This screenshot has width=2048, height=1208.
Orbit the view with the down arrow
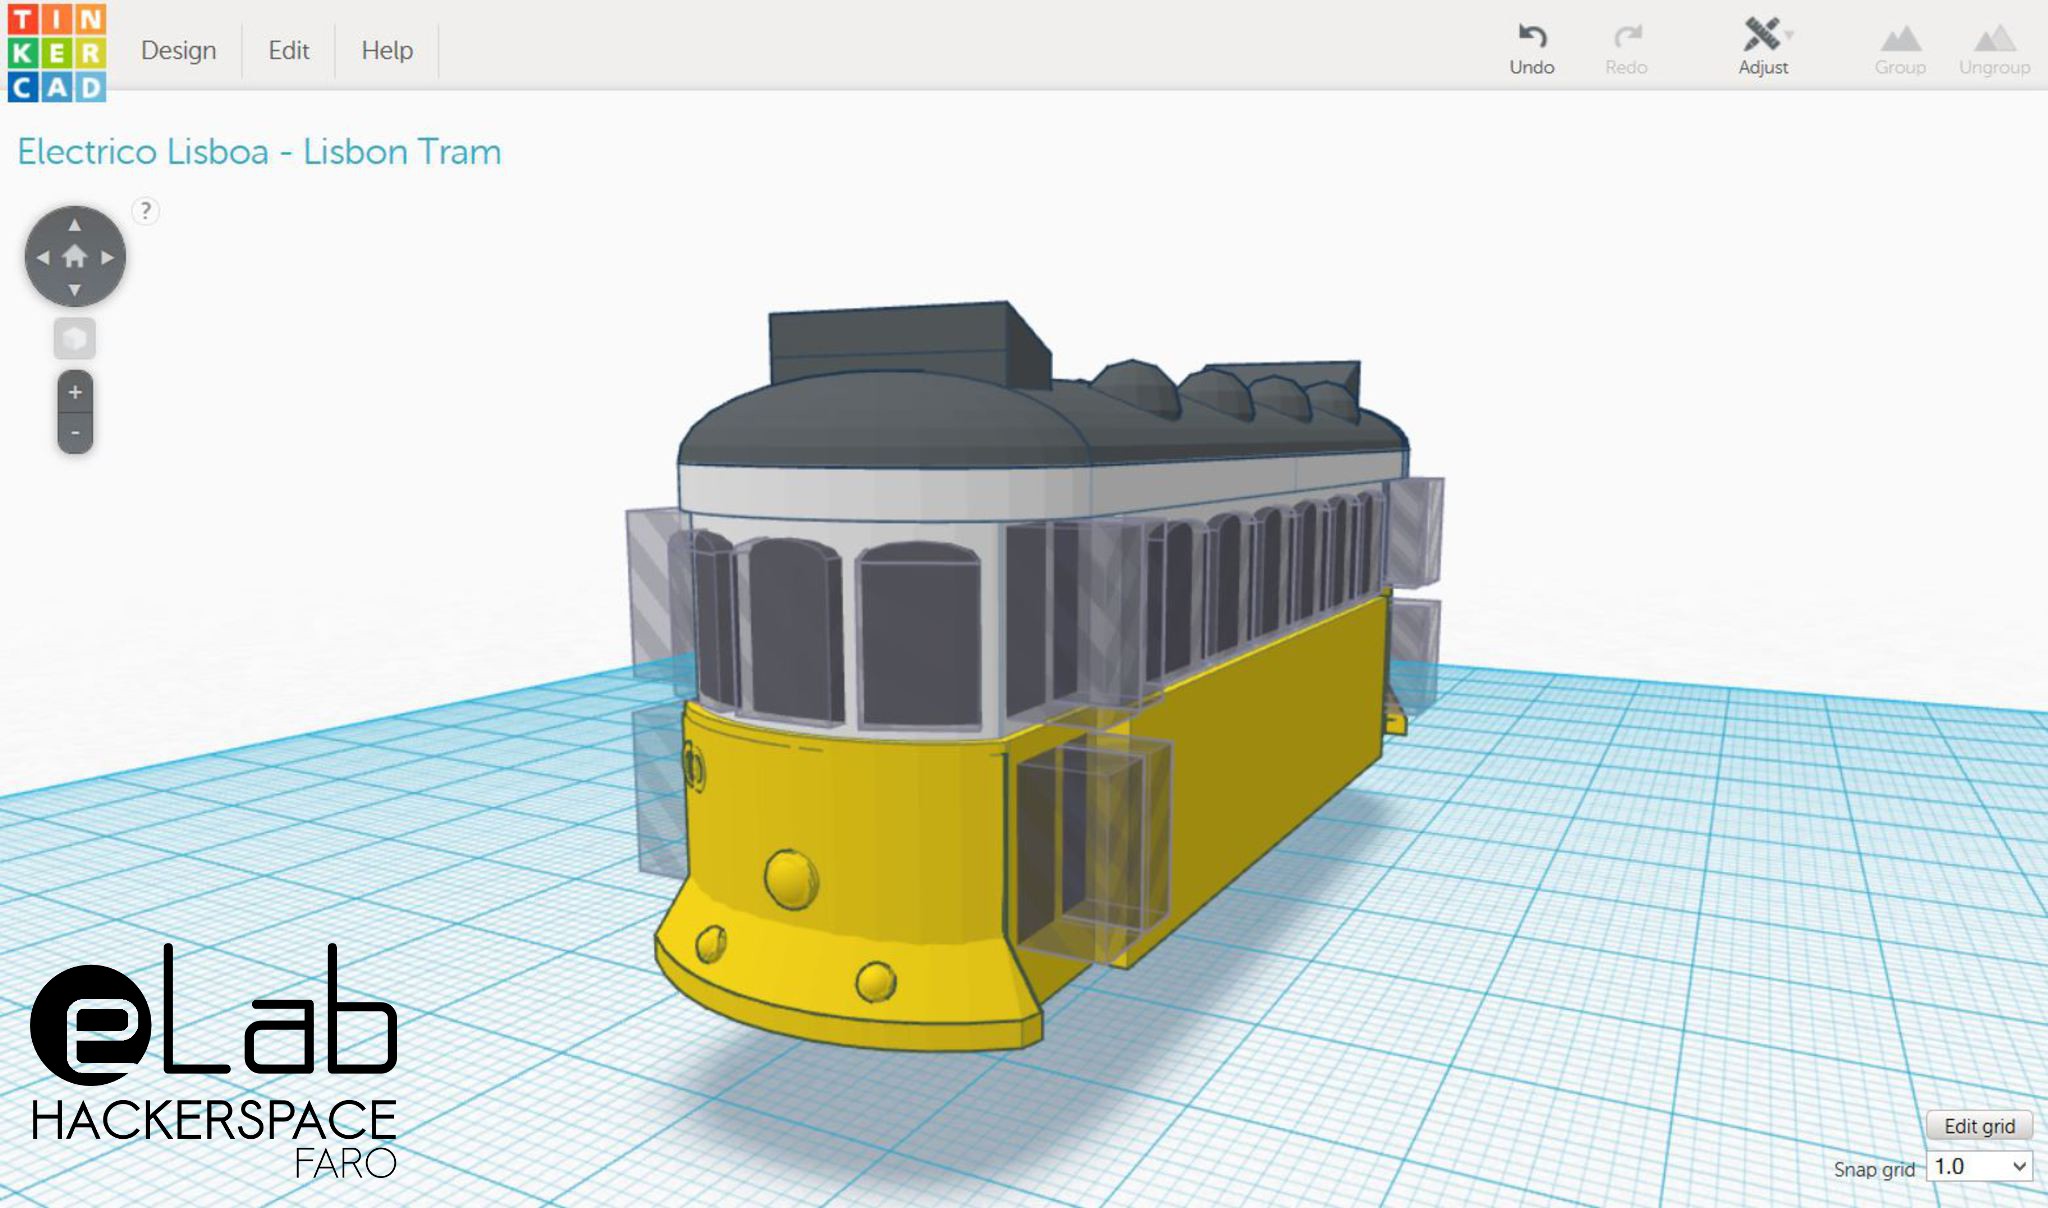tap(75, 289)
